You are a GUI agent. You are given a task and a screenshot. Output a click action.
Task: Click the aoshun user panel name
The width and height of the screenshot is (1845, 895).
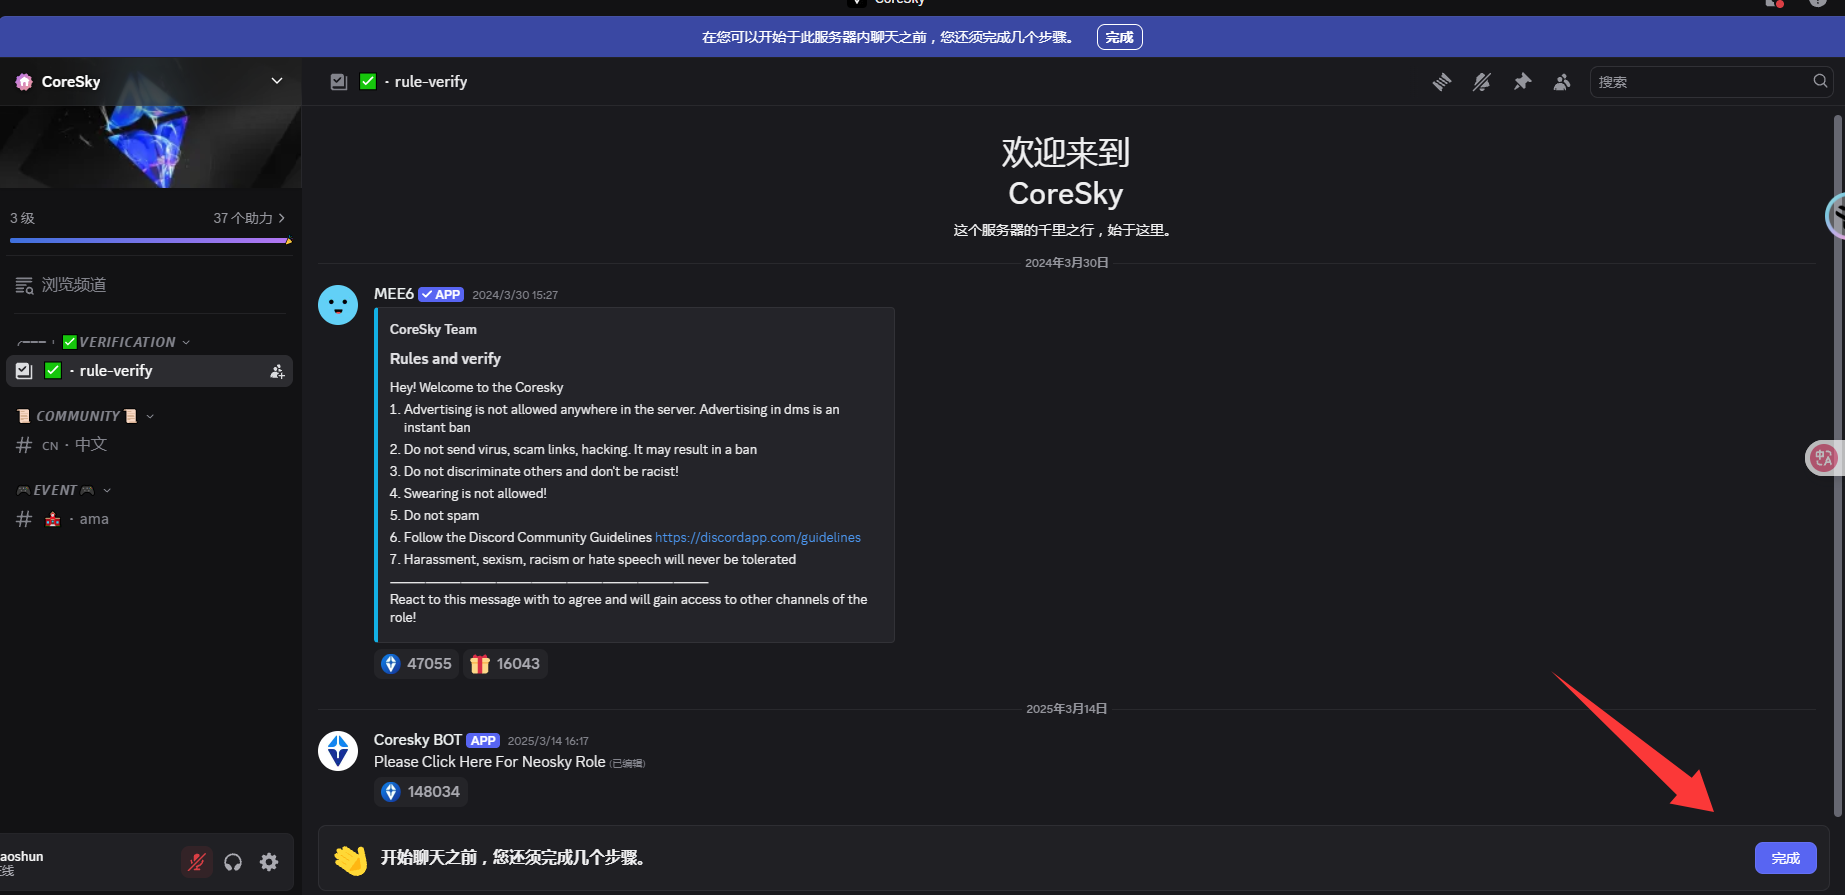coord(22,856)
